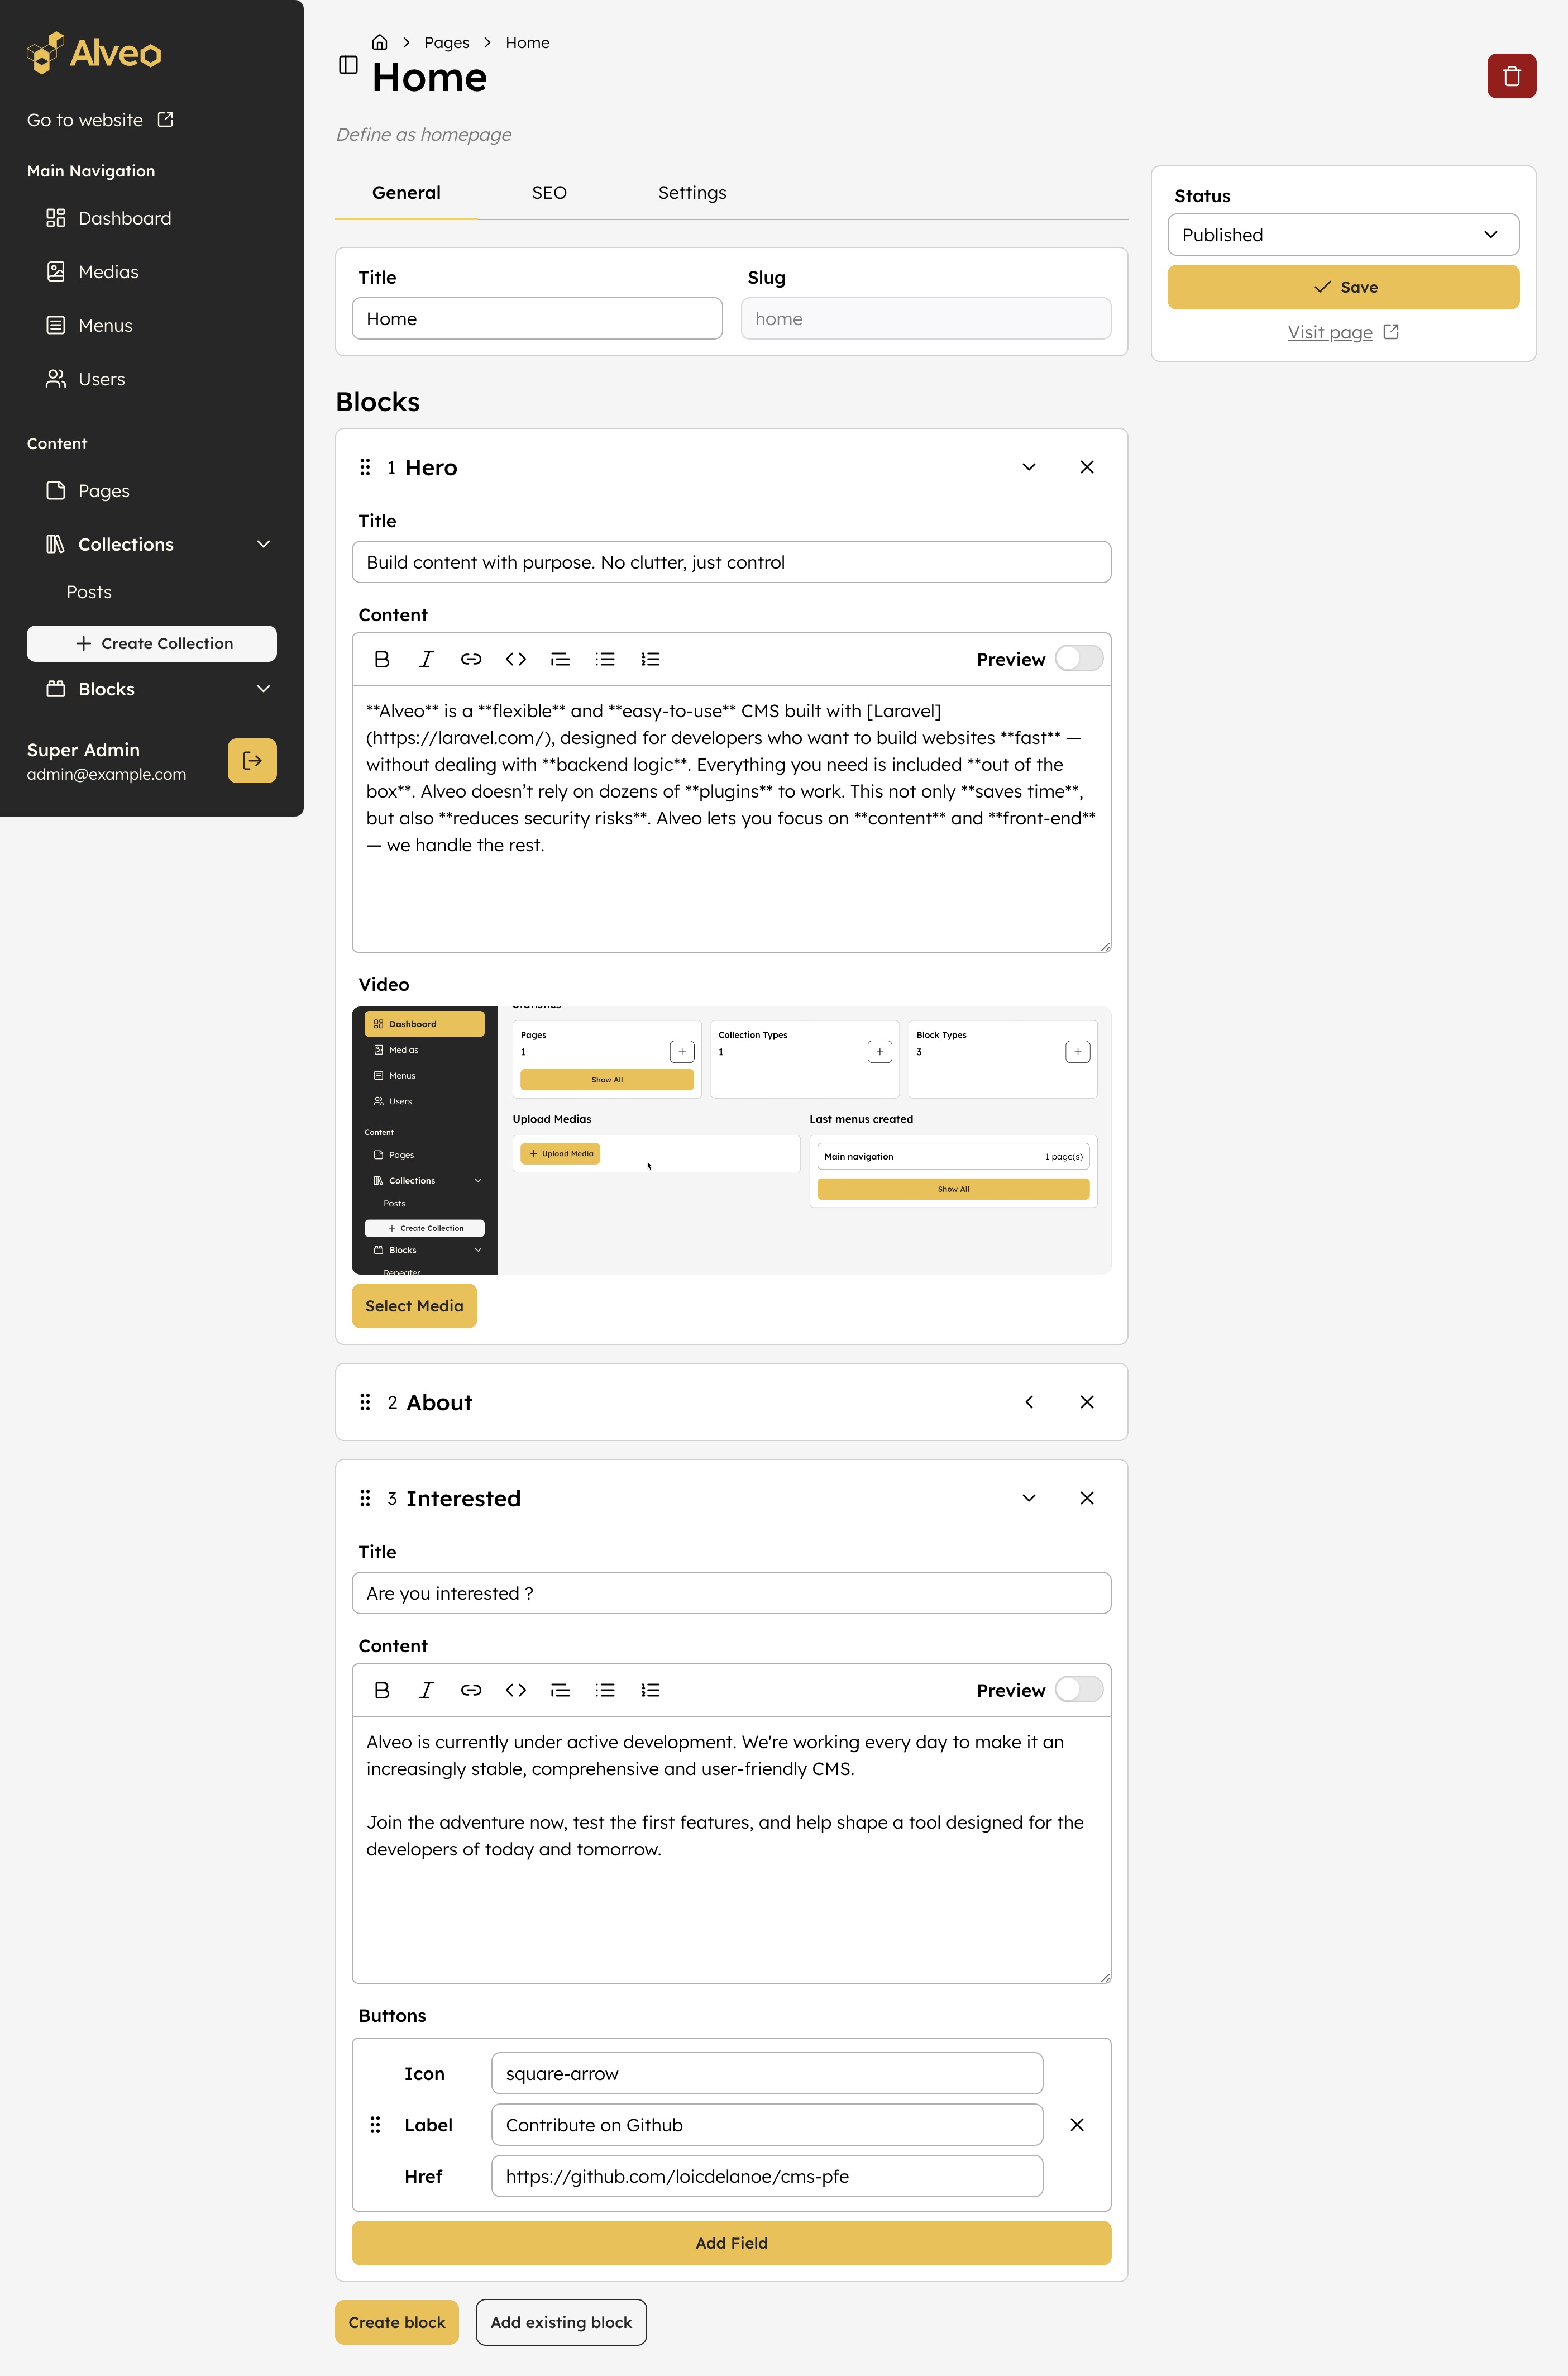Screen dimensions: 1568x2376
Task: Insert code in the Hero content toolbar
Action: point(516,659)
